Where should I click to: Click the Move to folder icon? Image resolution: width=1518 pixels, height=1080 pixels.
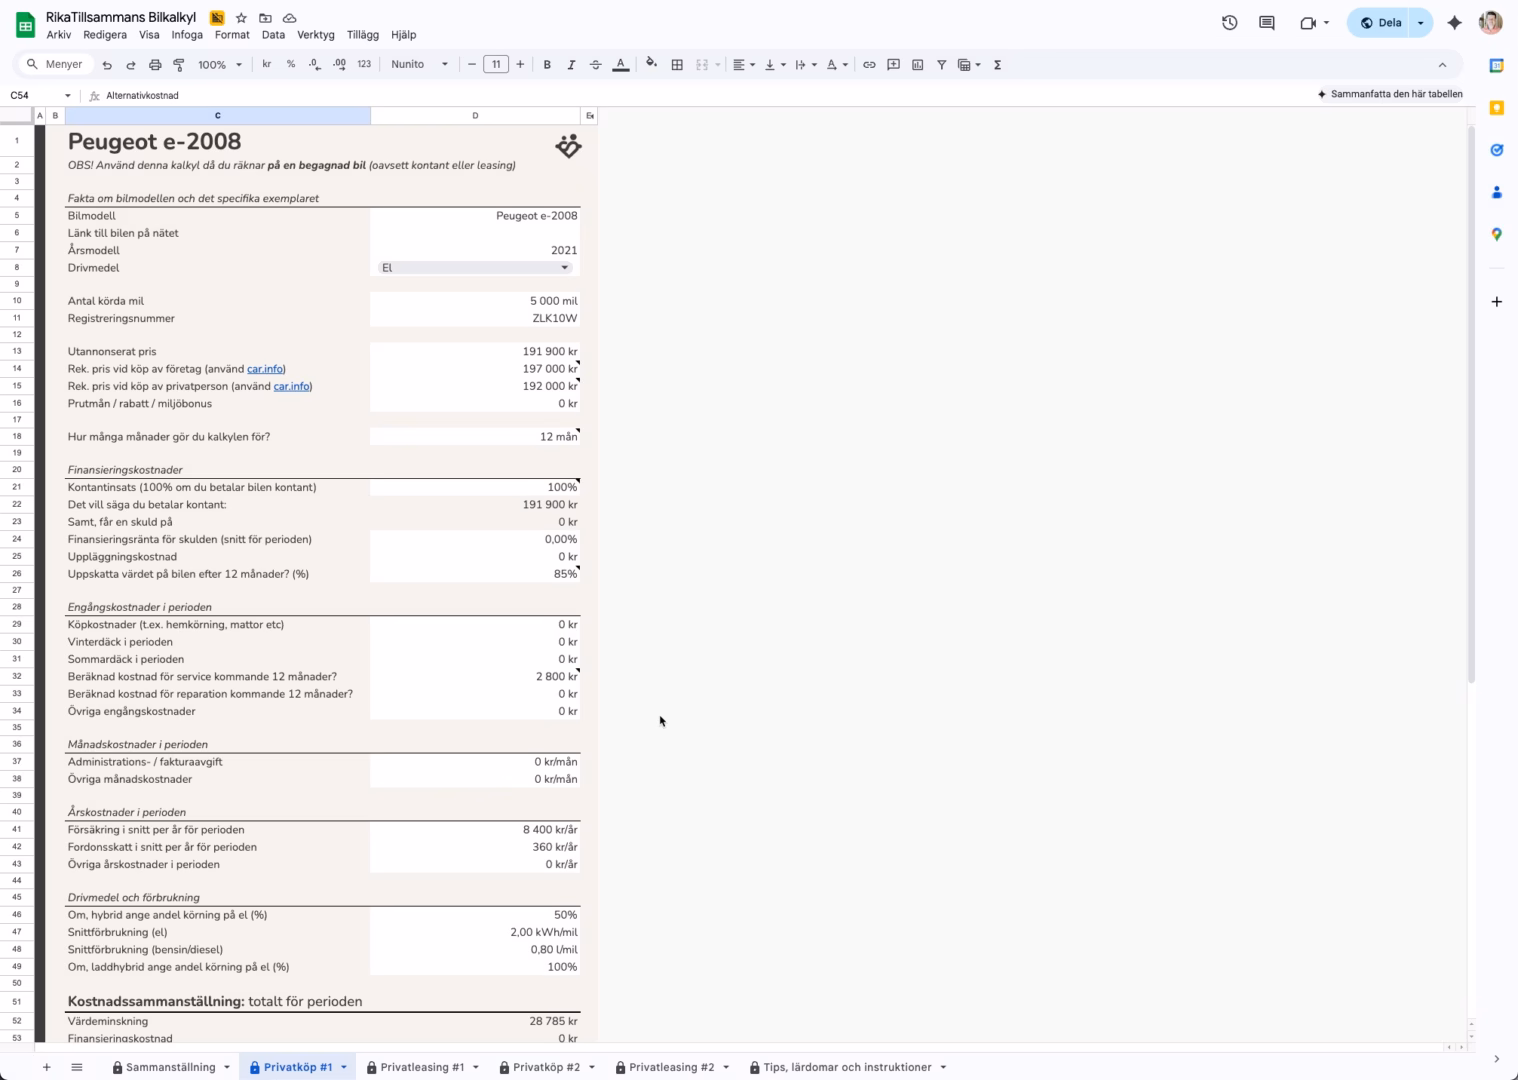coord(265,18)
